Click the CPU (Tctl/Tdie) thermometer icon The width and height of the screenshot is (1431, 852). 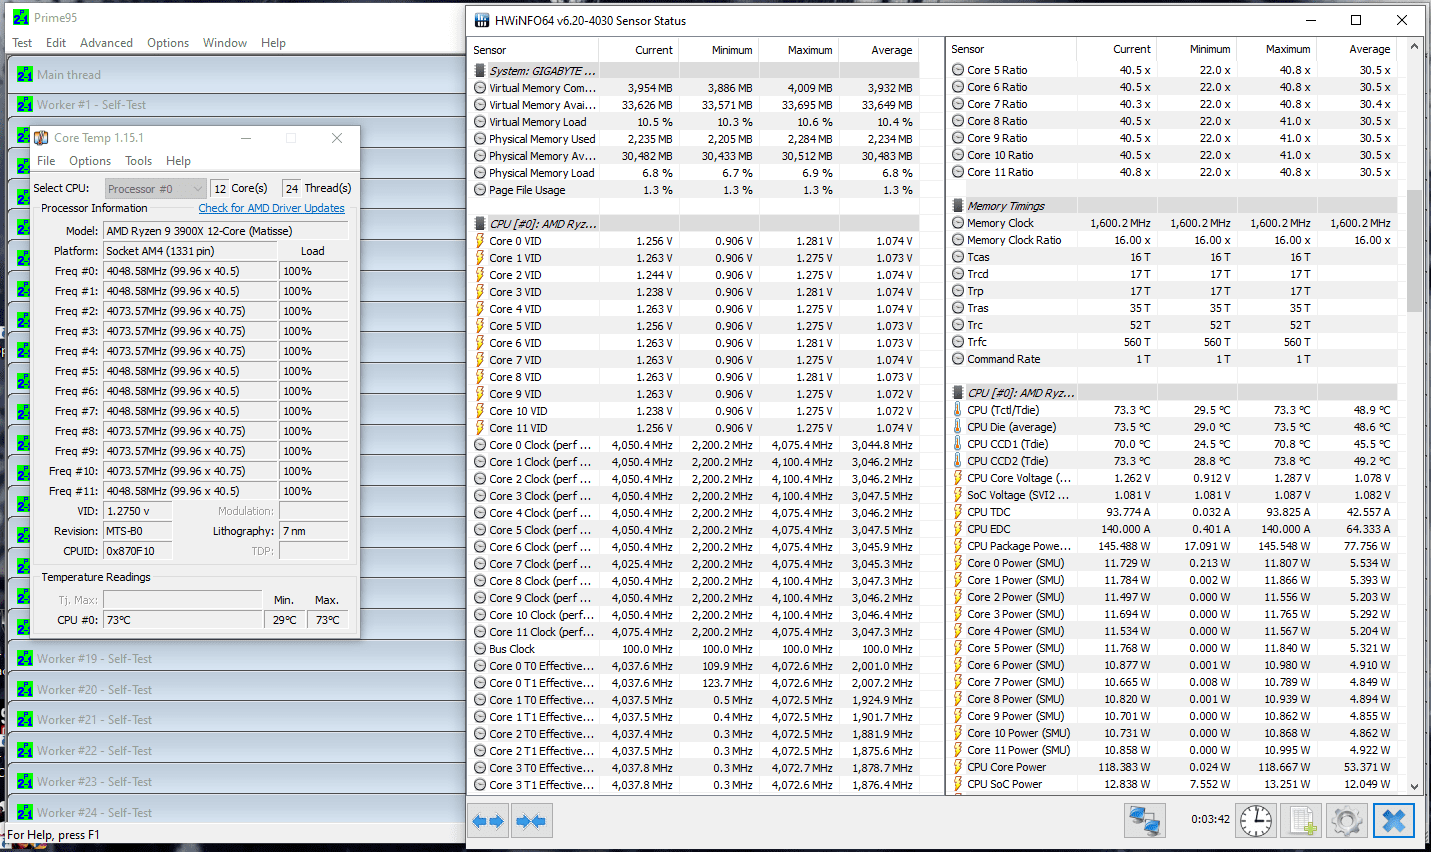[958, 410]
